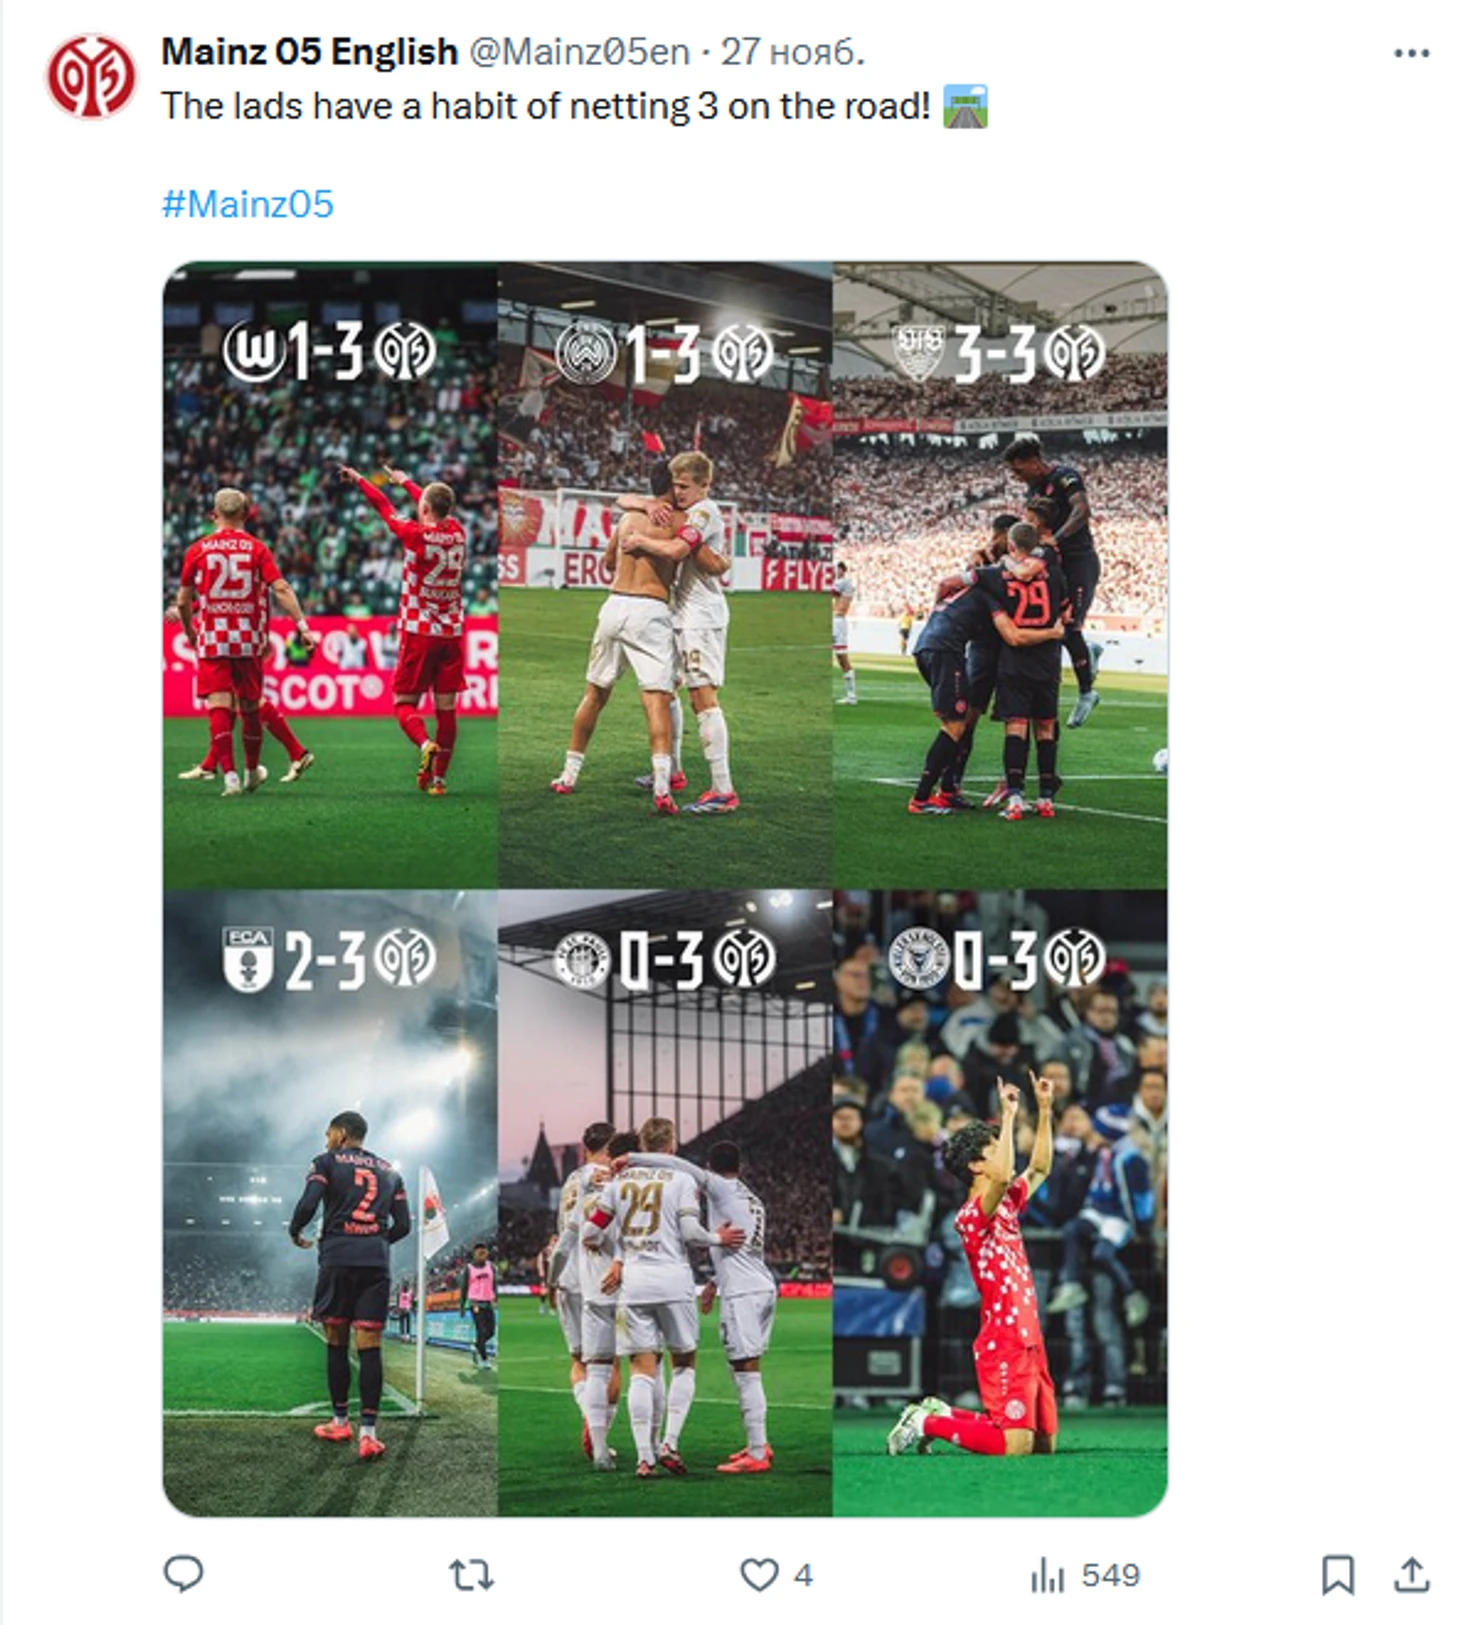
Task: Open the share upload icon
Action: pos(1412,1574)
